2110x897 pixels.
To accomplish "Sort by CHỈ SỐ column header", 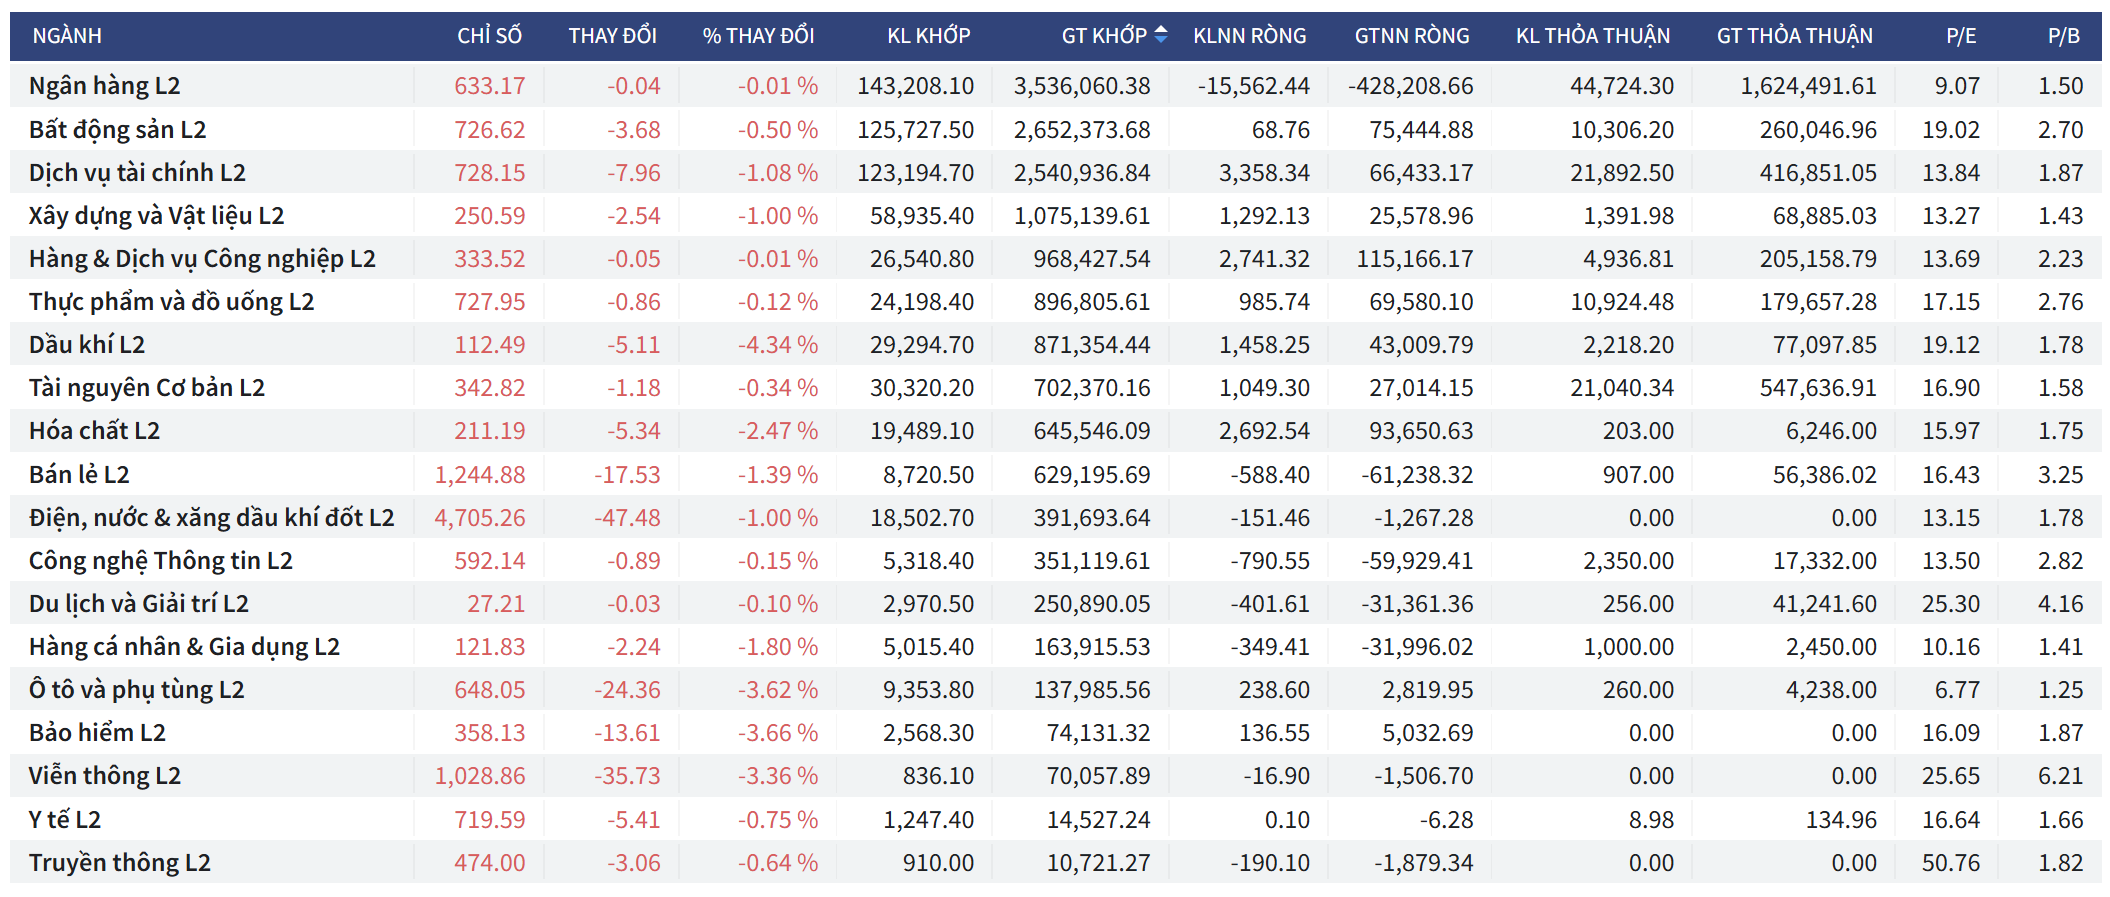I will coord(489,36).
